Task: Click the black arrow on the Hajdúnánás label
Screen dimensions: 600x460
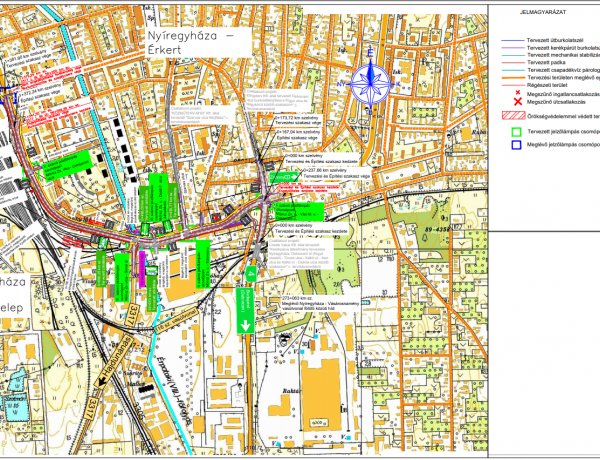Action: click(x=102, y=382)
